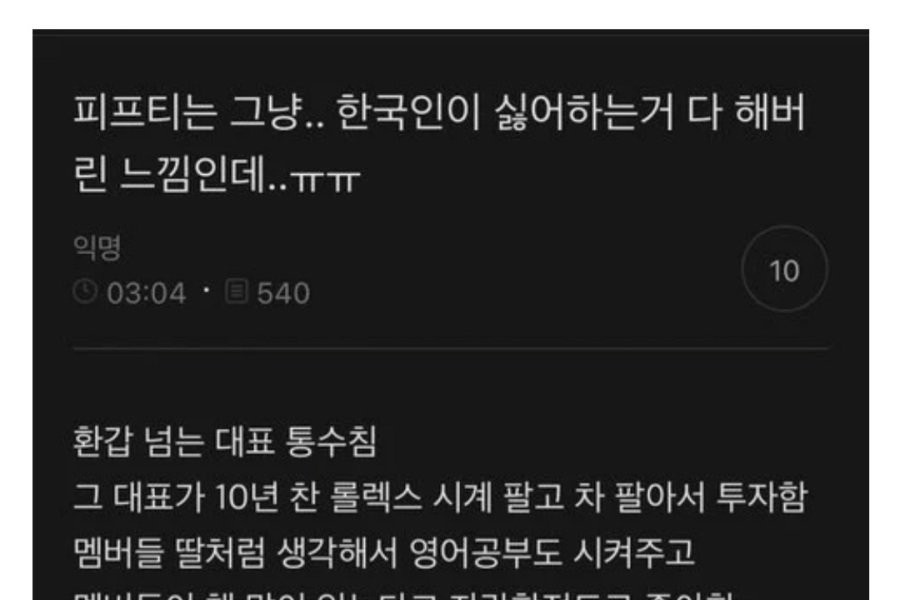Click the partially visible last body line
This screenshot has width=900, height=600.
tap(404, 595)
